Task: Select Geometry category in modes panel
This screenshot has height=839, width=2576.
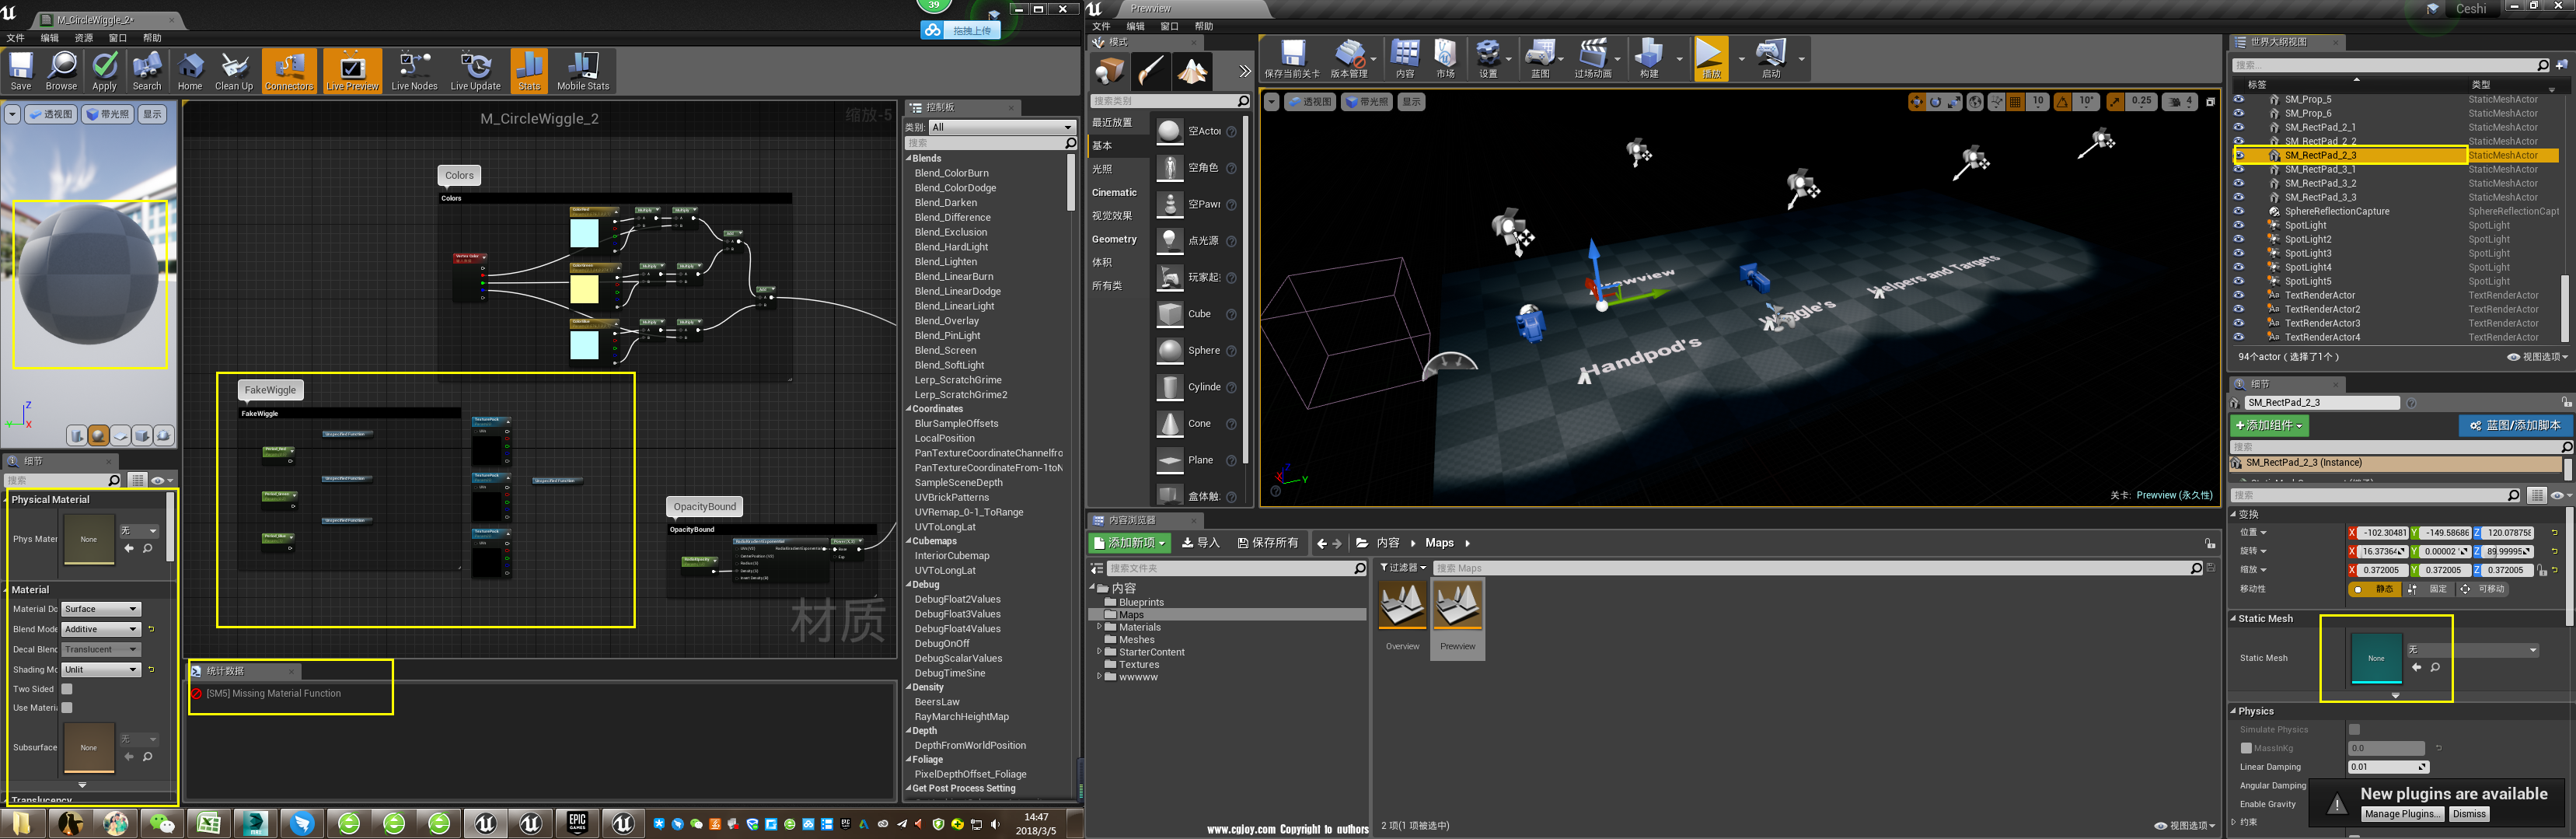Action: (x=1114, y=239)
